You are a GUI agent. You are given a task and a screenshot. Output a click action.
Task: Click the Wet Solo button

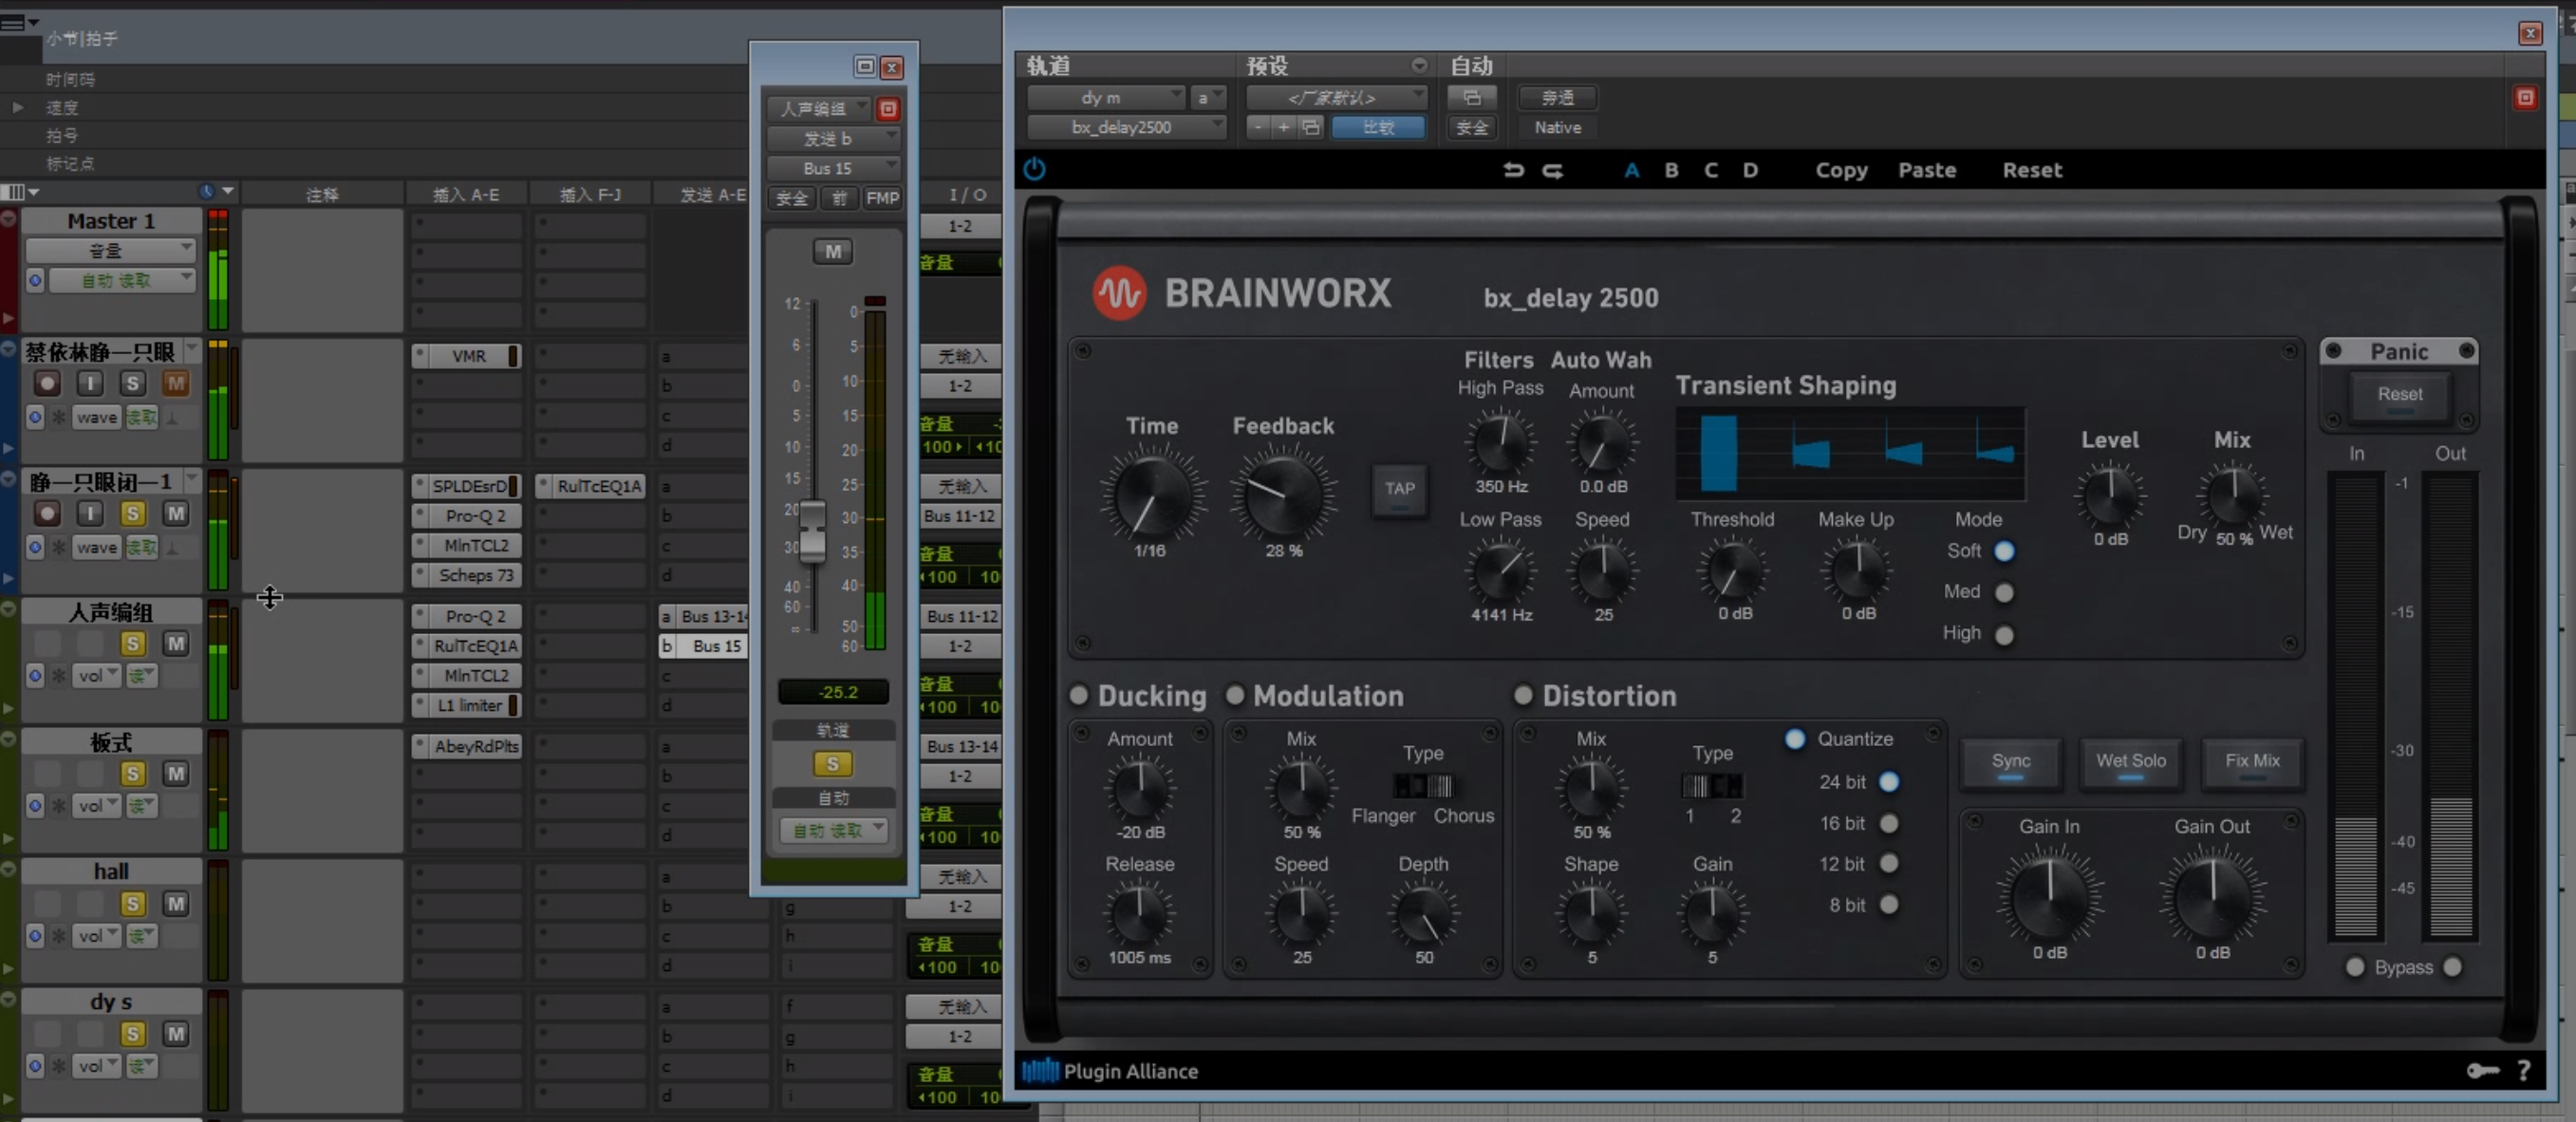pos(2130,762)
